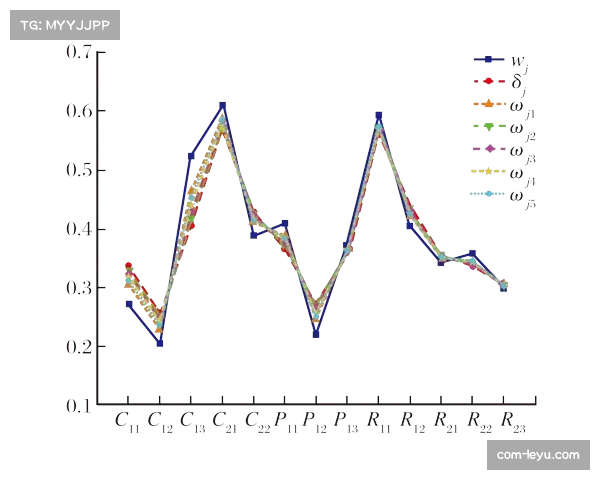The width and height of the screenshot is (600, 480).
Task: Click the magenta diamond legend marker
Action: tap(488, 148)
